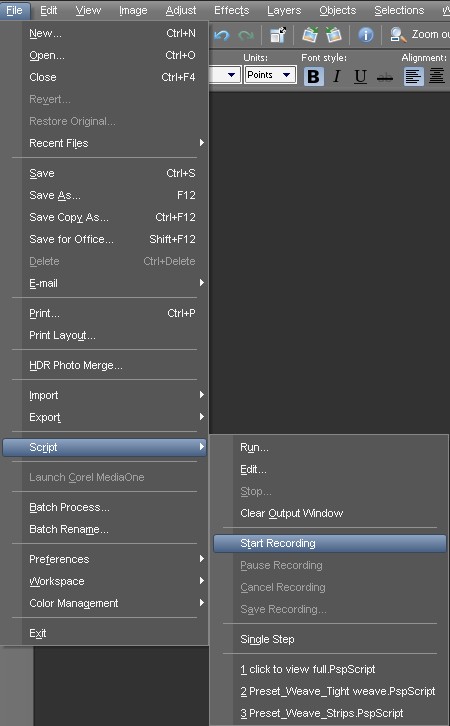Click the palettes window icon in toolbar
Image resolution: width=450 pixels, height=726 pixels.
278,35
